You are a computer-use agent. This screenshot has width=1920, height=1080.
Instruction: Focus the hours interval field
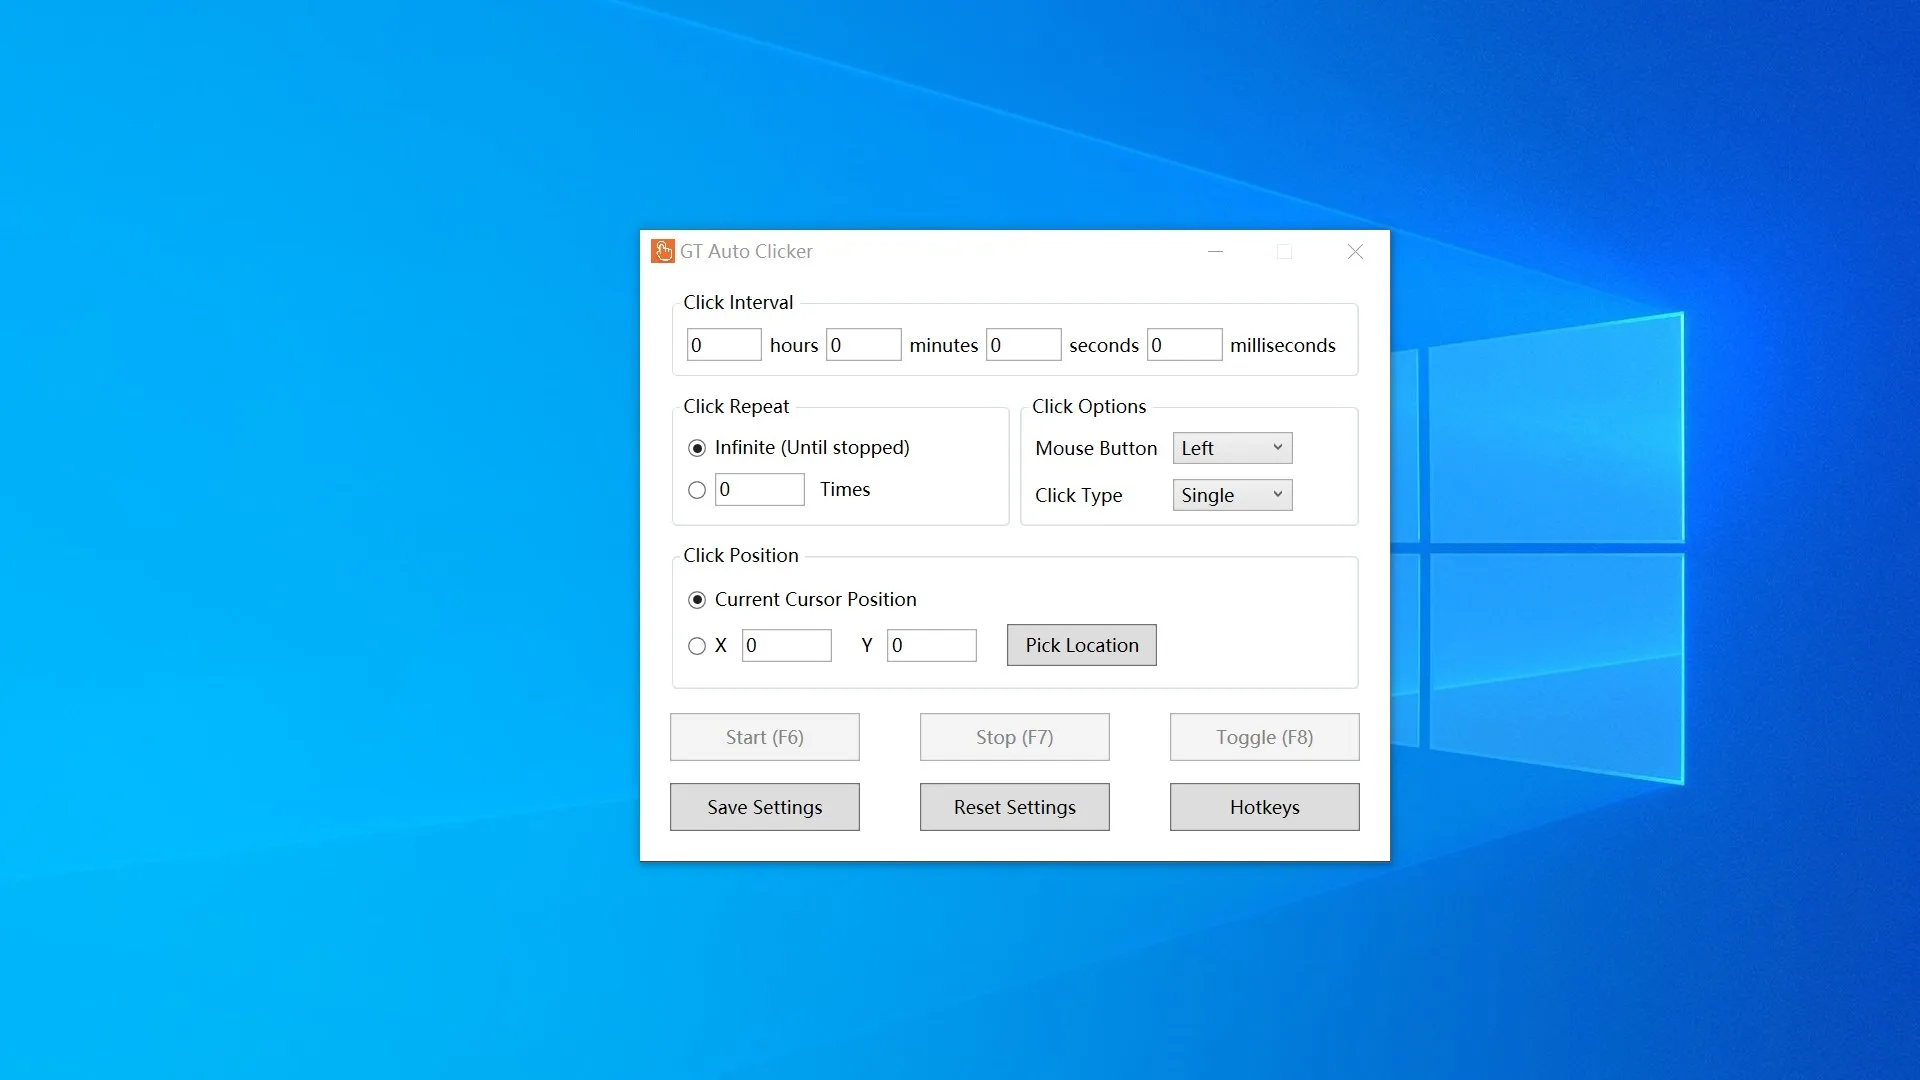724,345
